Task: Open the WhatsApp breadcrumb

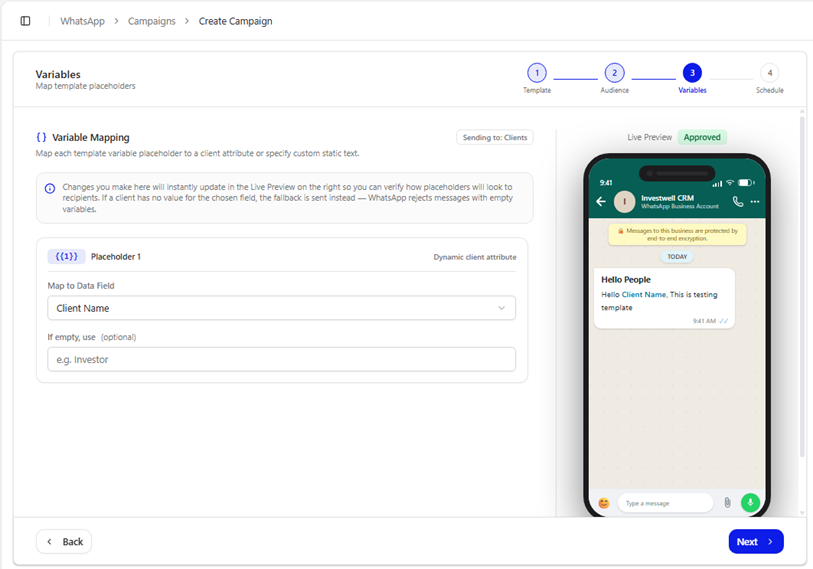Action: (x=82, y=21)
